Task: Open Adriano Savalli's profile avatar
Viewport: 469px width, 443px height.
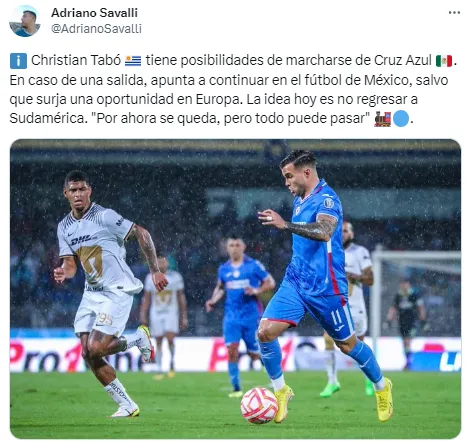Action: 25,21
